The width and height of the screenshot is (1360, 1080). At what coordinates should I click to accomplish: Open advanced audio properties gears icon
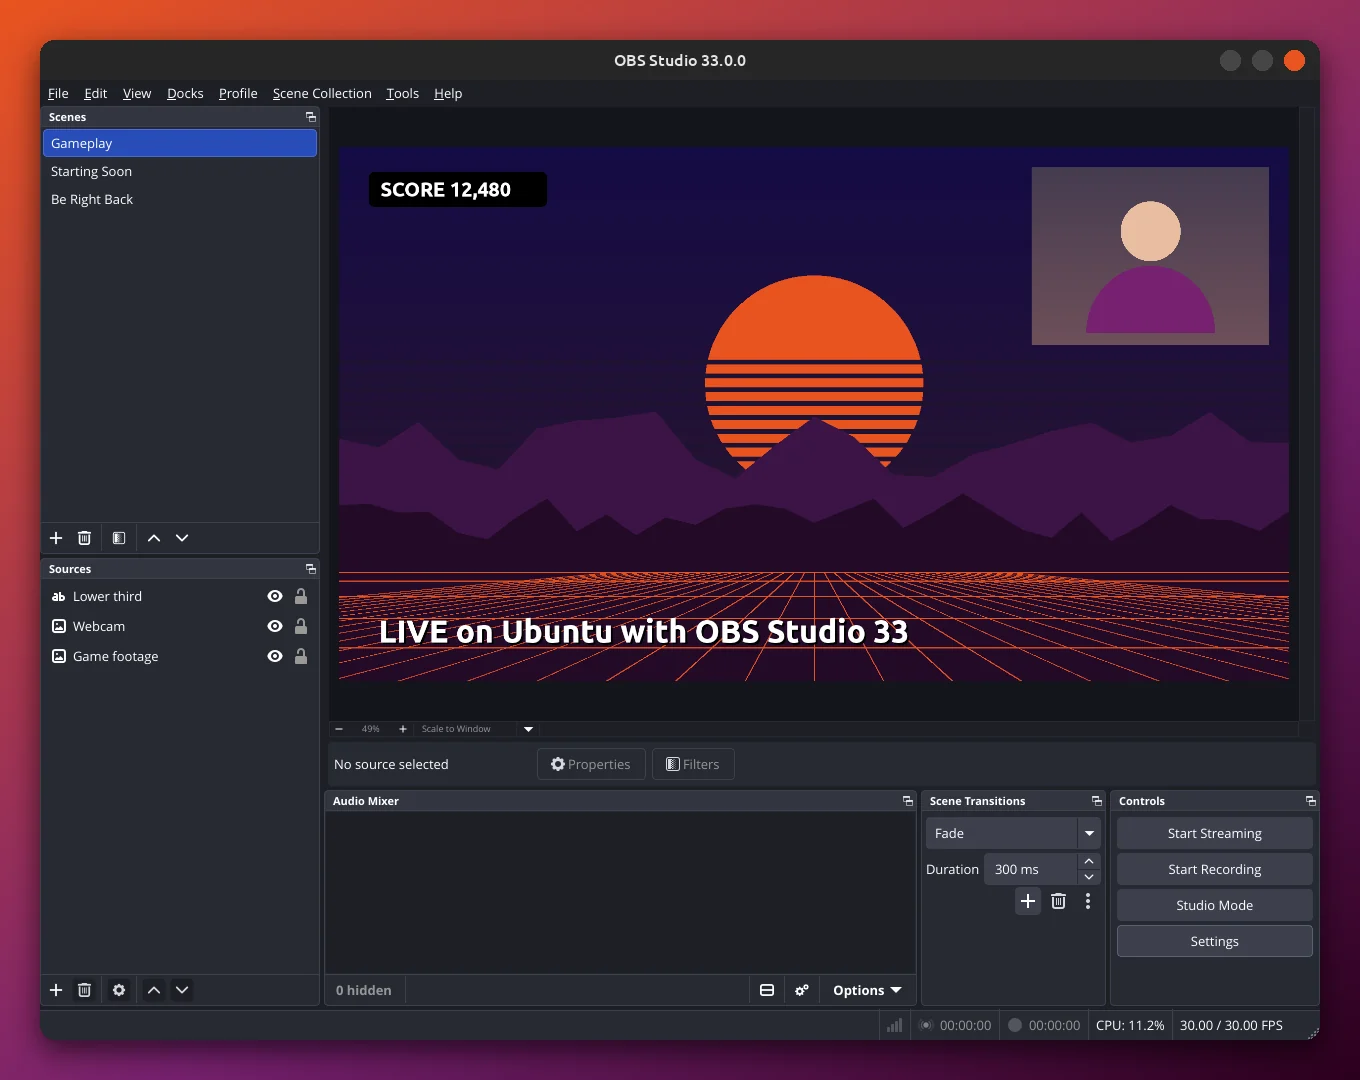click(x=802, y=990)
